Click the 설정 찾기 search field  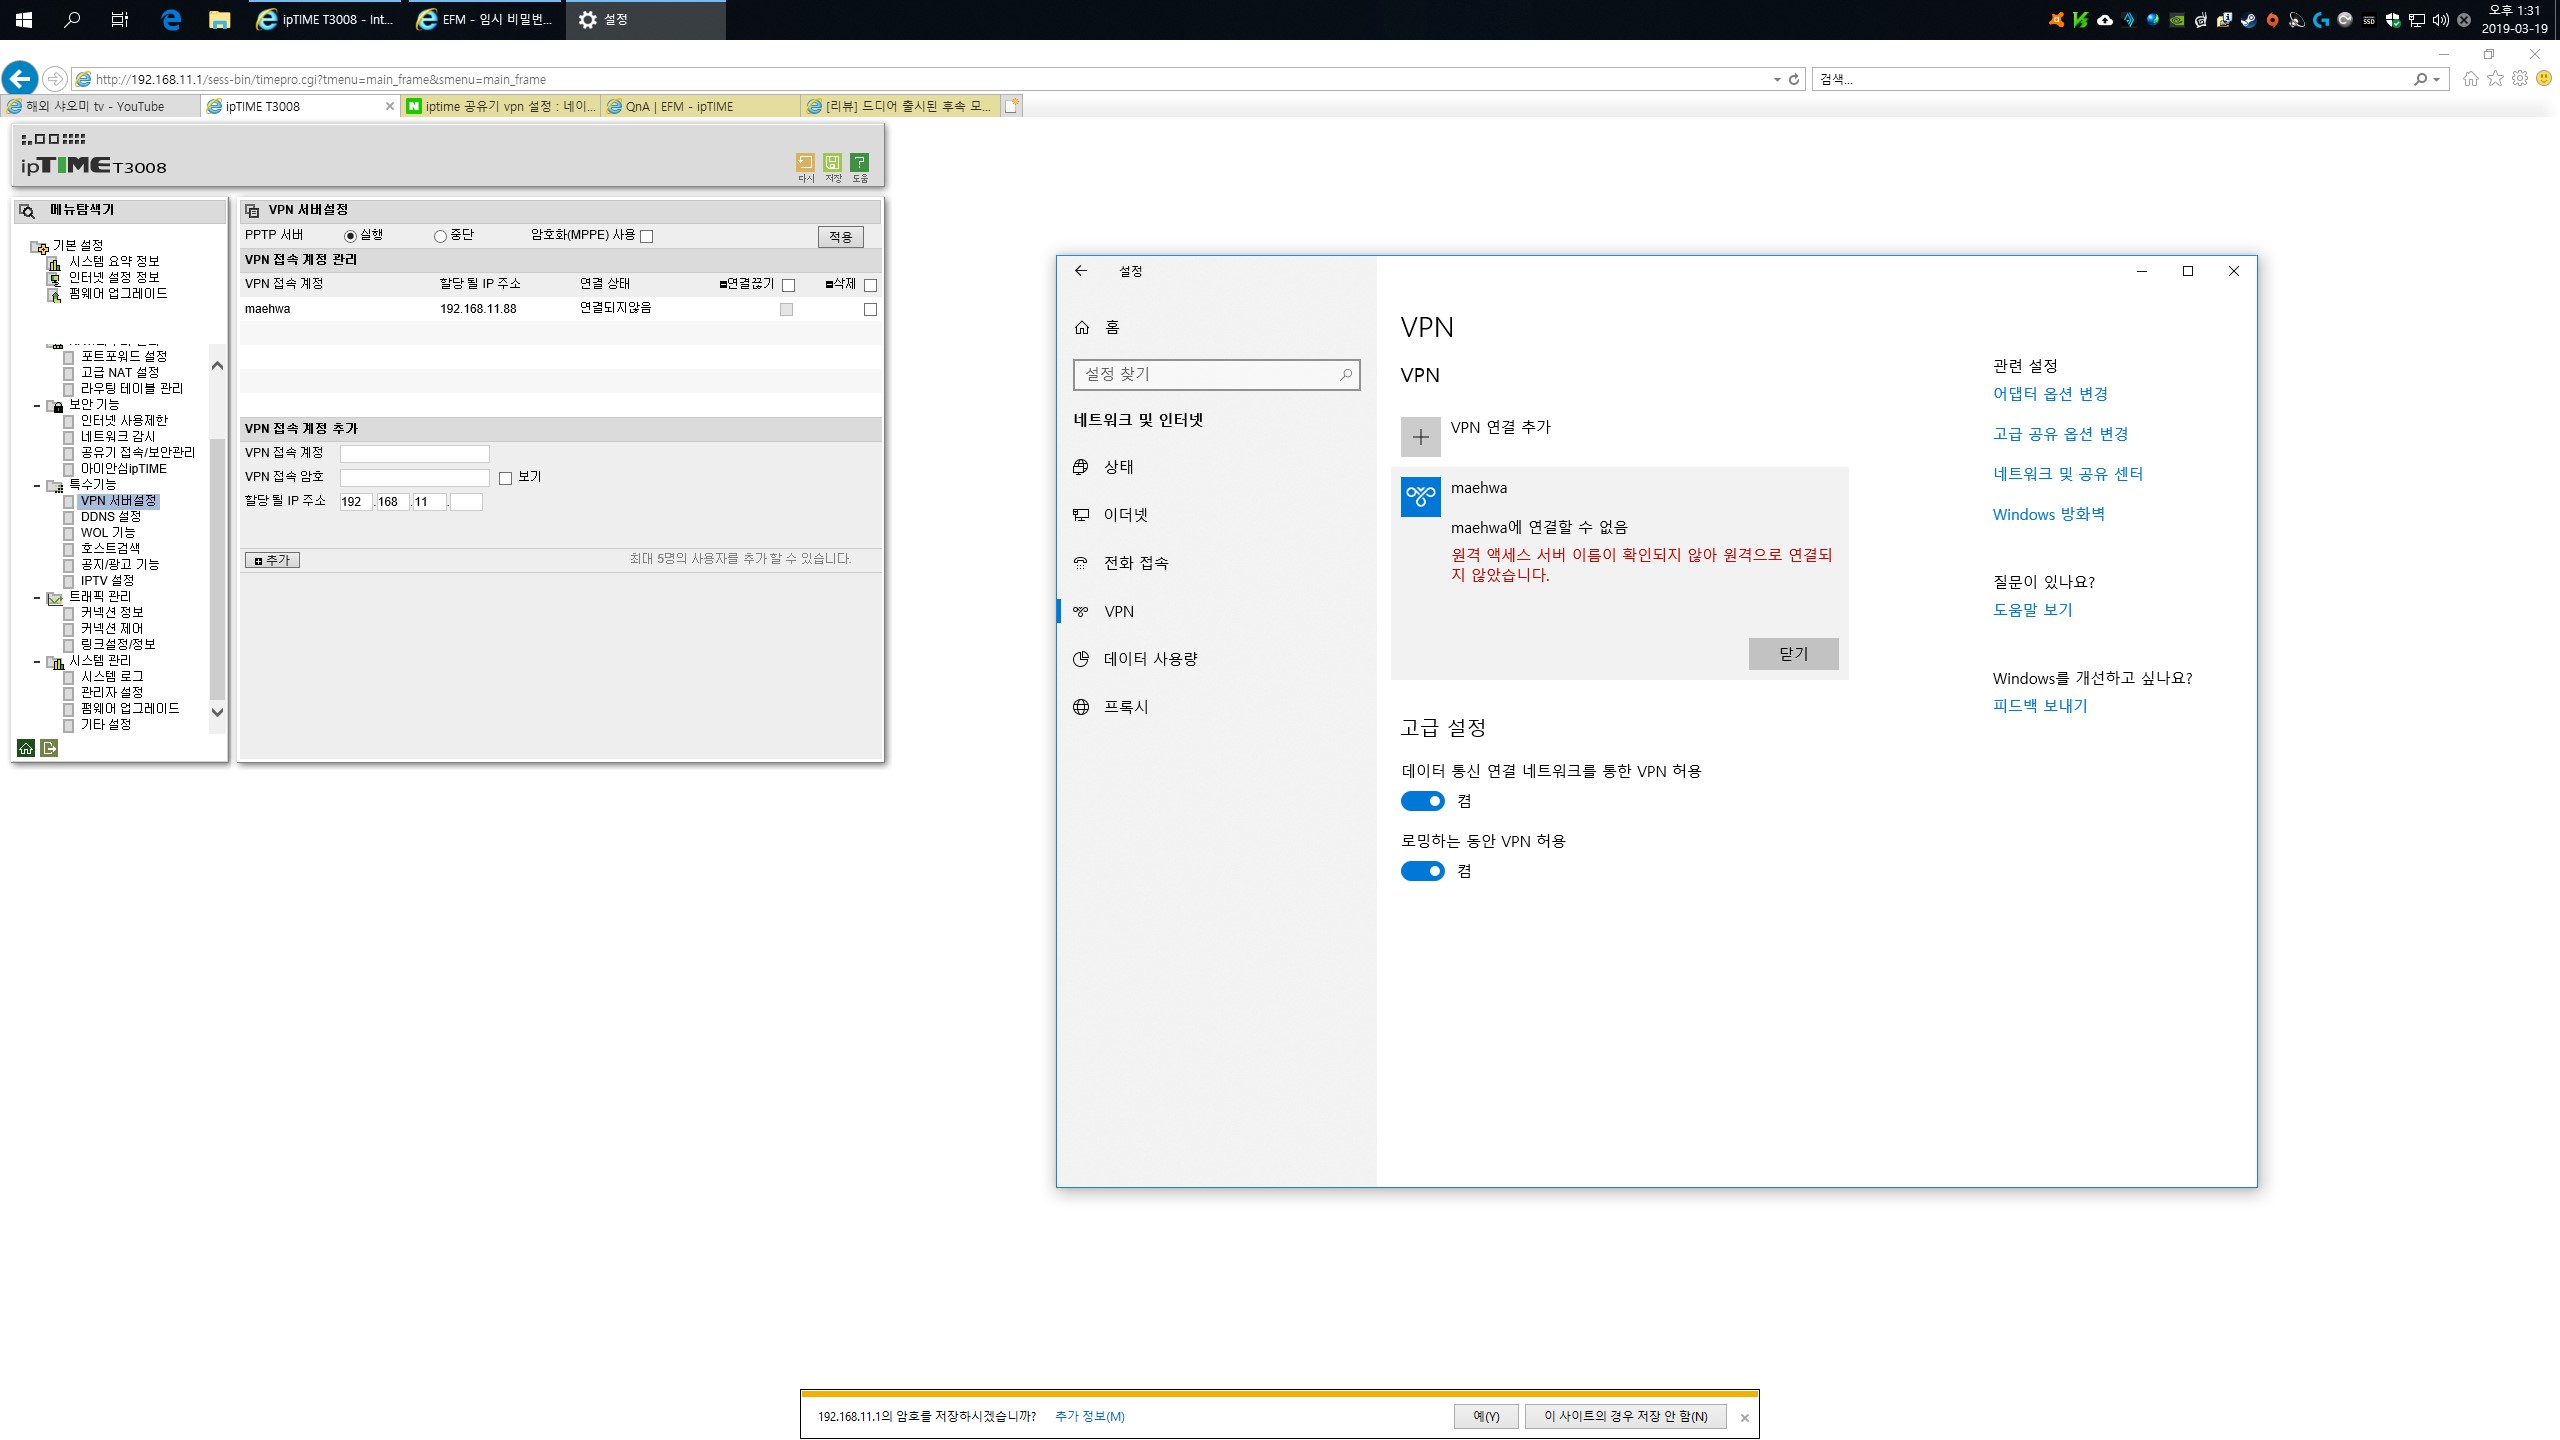coord(1216,374)
